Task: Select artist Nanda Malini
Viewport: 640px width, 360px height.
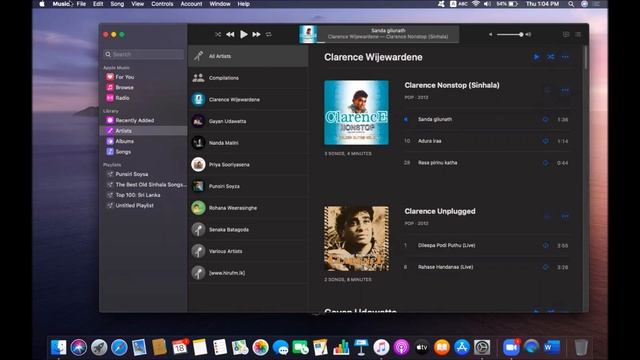Action: tap(248, 143)
